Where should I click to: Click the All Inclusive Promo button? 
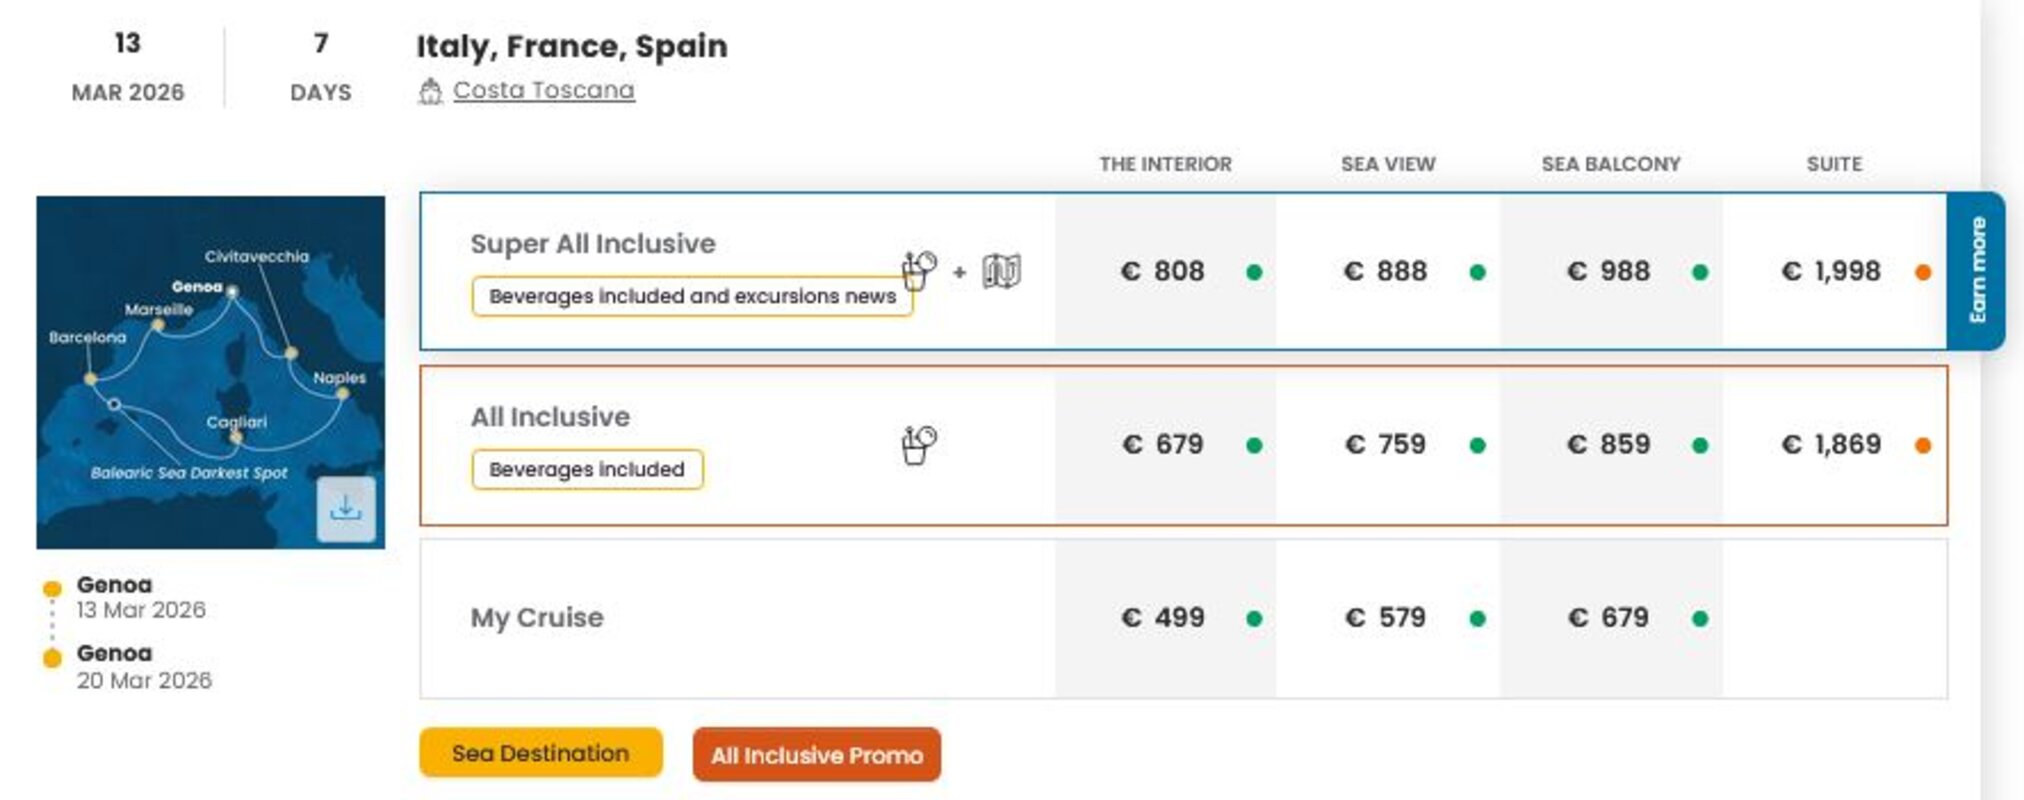(x=816, y=755)
